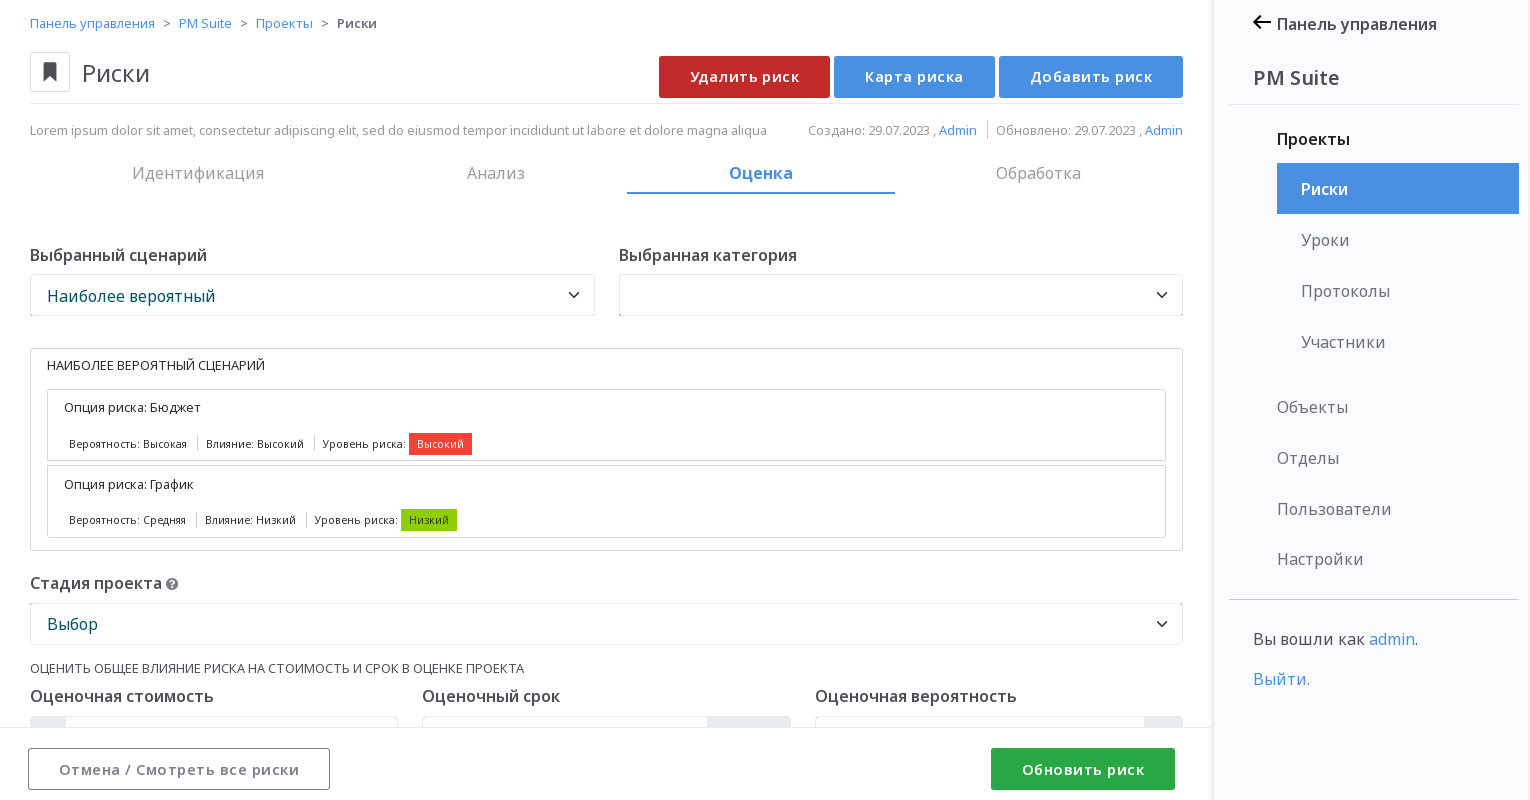Click the Влияние: Низкий text
Screen dimensions: 1530x800
click(250, 520)
